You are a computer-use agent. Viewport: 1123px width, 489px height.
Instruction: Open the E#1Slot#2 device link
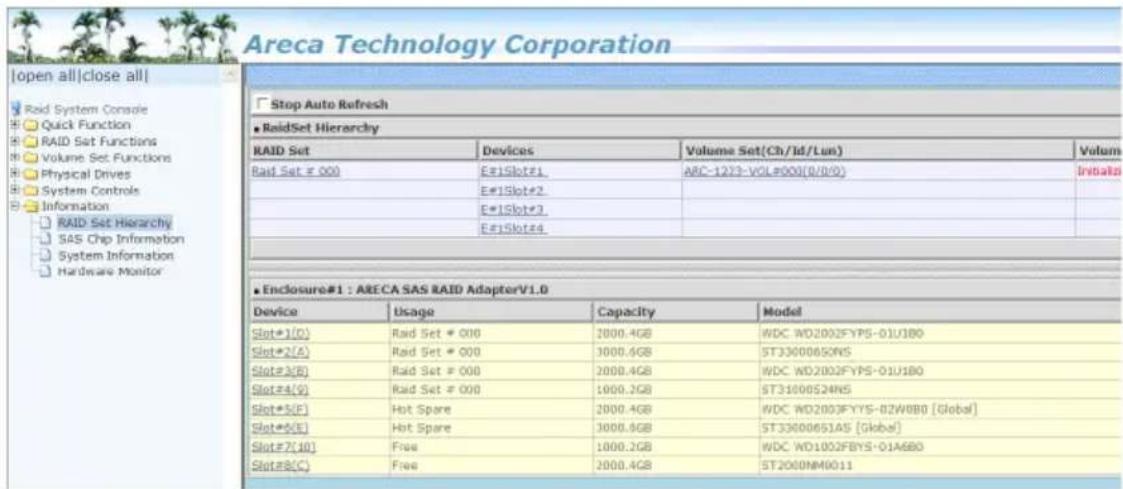coord(516,190)
